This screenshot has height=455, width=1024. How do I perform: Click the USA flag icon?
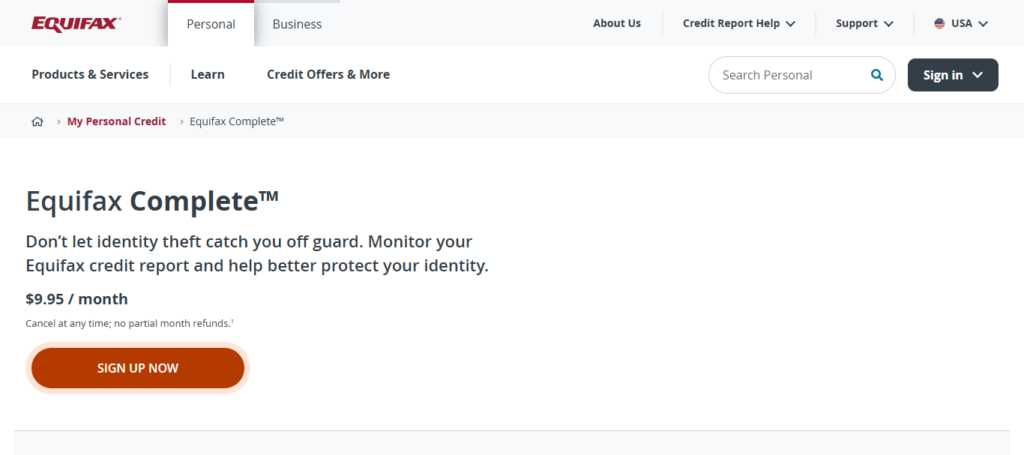[x=940, y=24]
